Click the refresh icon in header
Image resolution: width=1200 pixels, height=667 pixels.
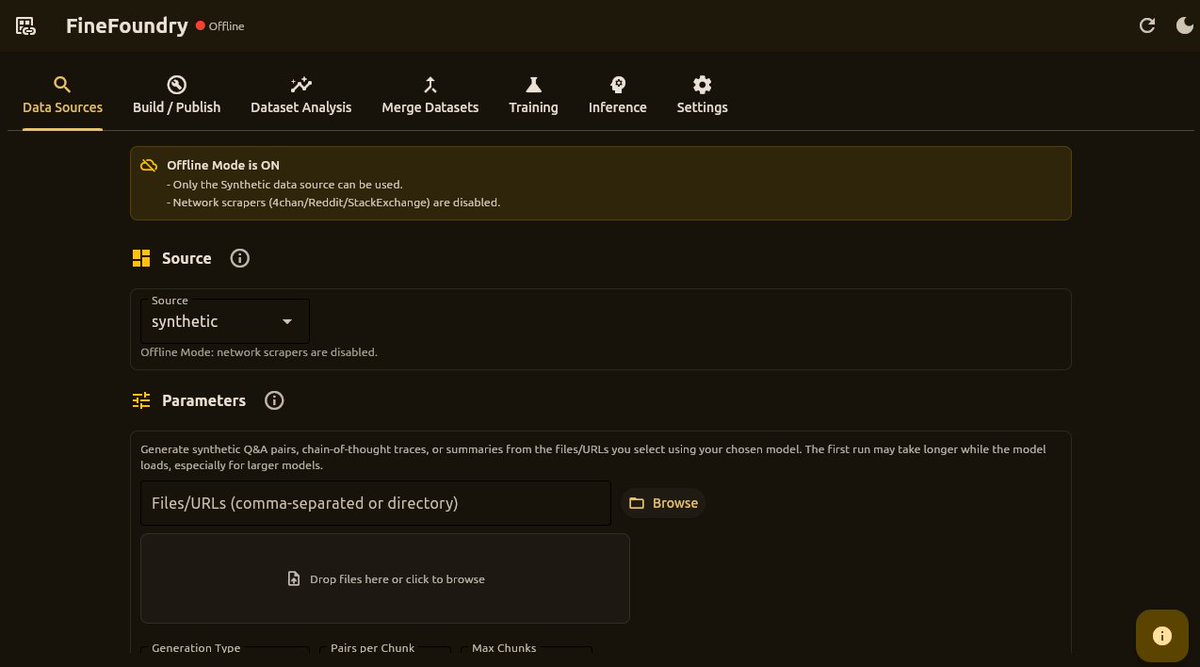pyautogui.click(x=1147, y=26)
